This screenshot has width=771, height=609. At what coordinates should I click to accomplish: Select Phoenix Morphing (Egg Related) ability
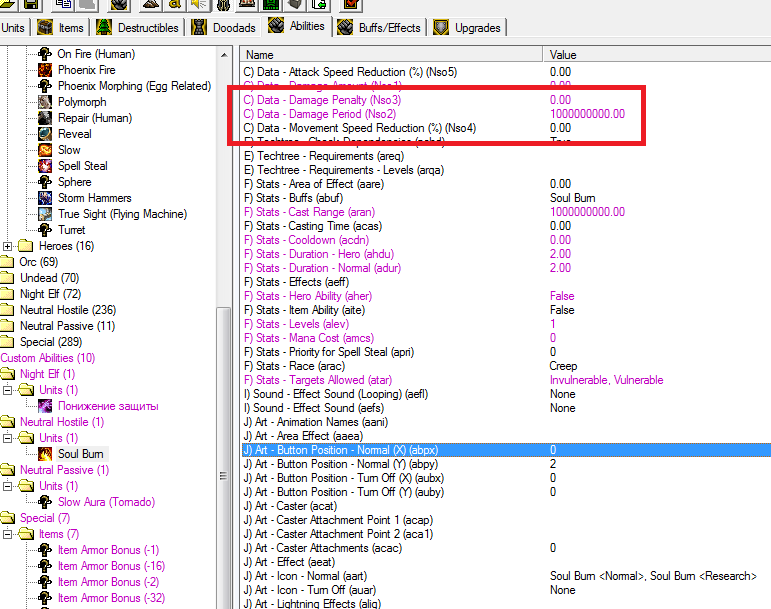(x=134, y=86)
